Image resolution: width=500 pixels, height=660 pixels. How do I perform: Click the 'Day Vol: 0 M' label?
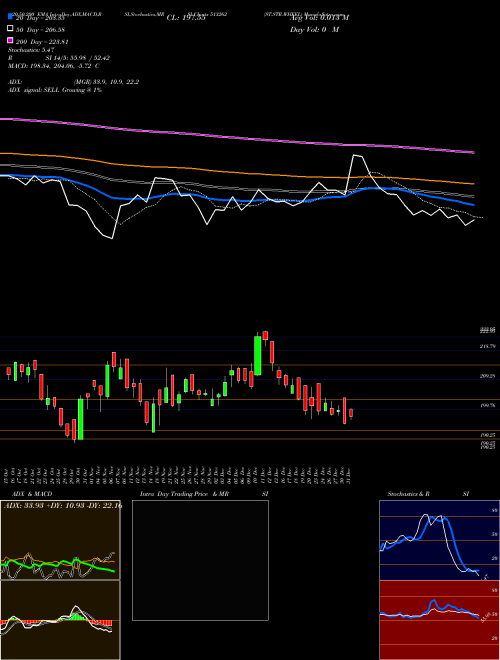[x=314, y=30]
